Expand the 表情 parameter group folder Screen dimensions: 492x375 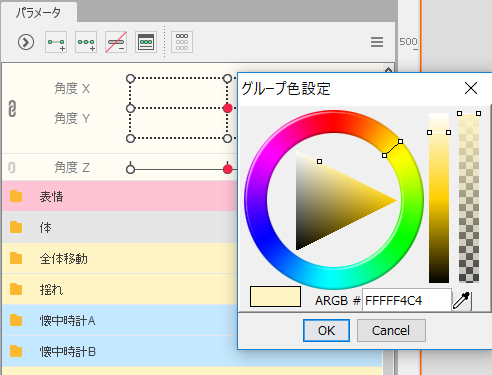tap(16, 196)
